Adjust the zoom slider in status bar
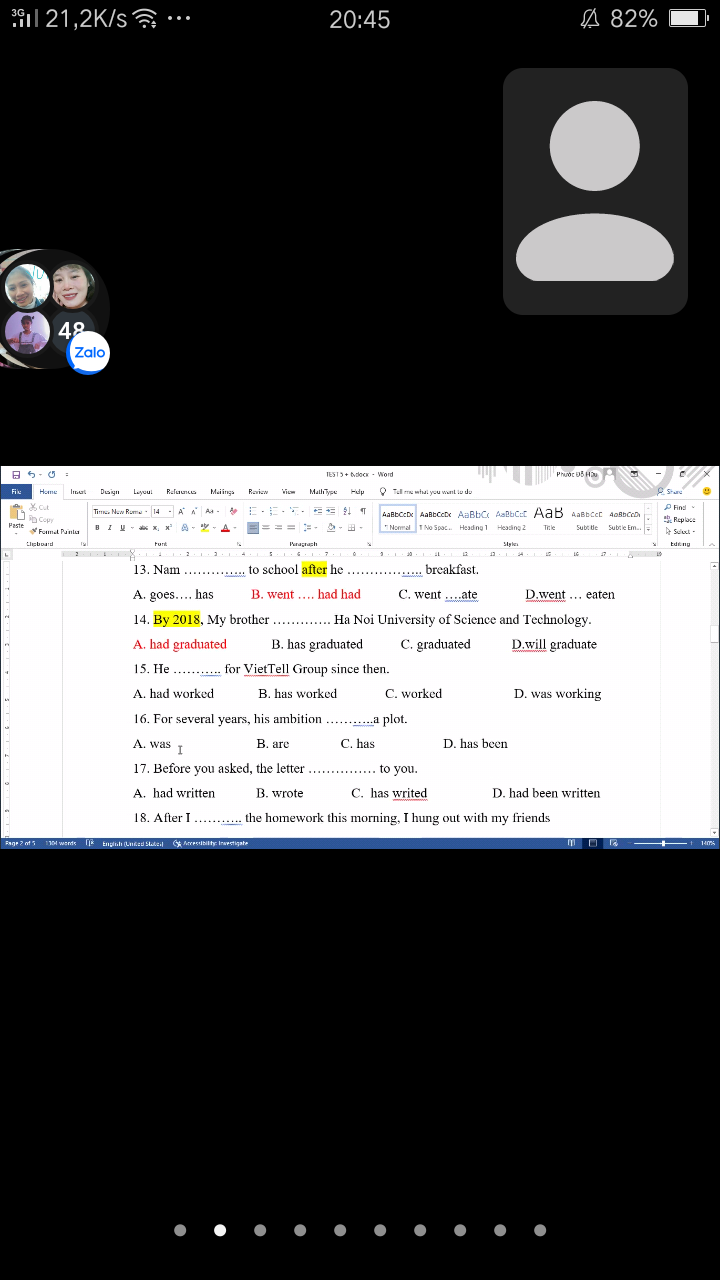The height and width of the screenshot is (1280, 720). click(x=663, y=843)
